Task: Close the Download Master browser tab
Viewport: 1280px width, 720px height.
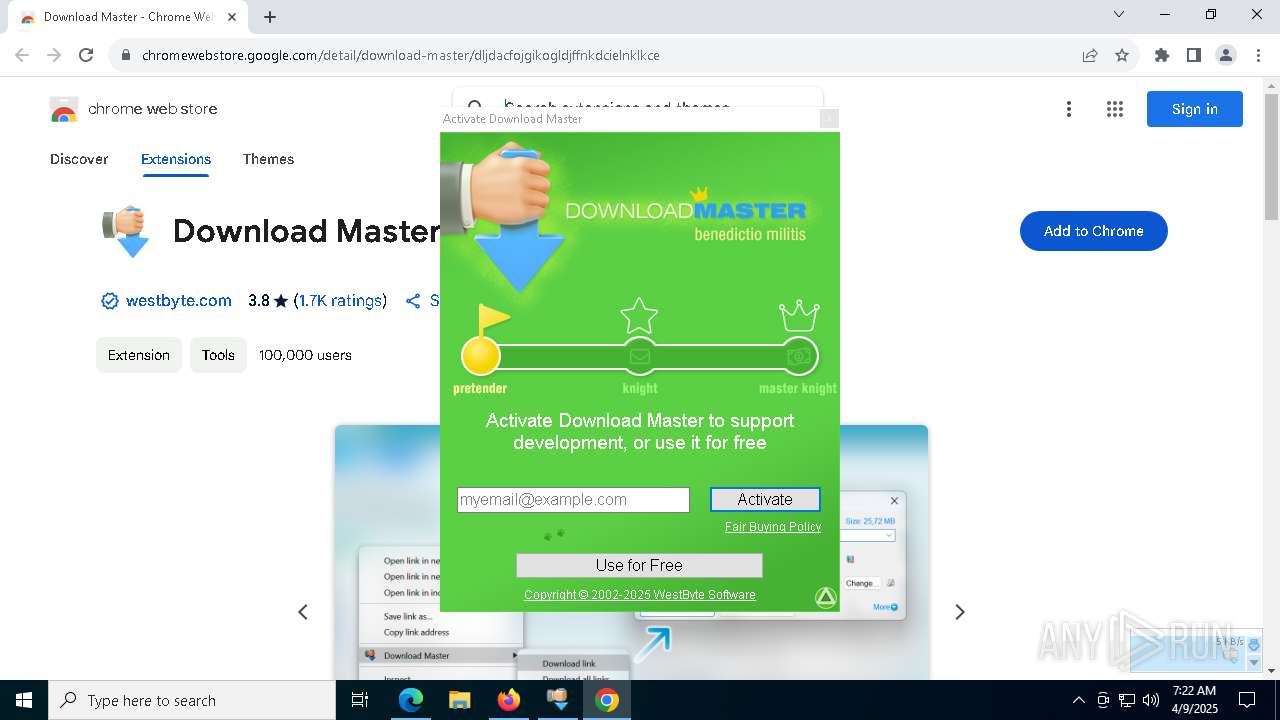Action: coord(232,17)
